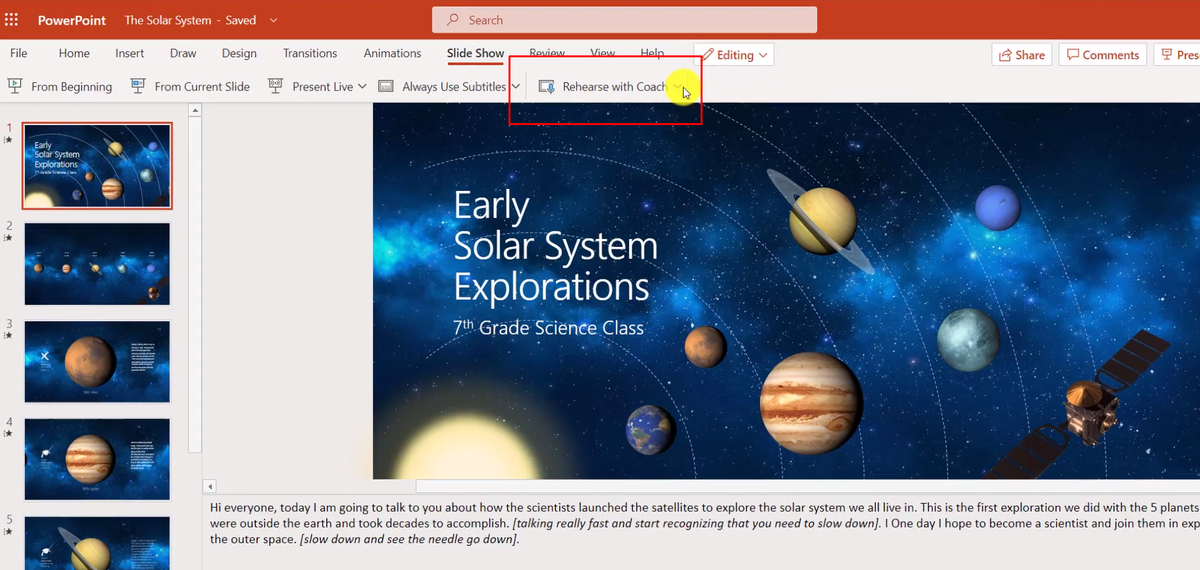The height and width of the screenshot is (570, 1200).
Task: Expand the Always Use Subtitles dropdown arrow
Action: point(515,87)
